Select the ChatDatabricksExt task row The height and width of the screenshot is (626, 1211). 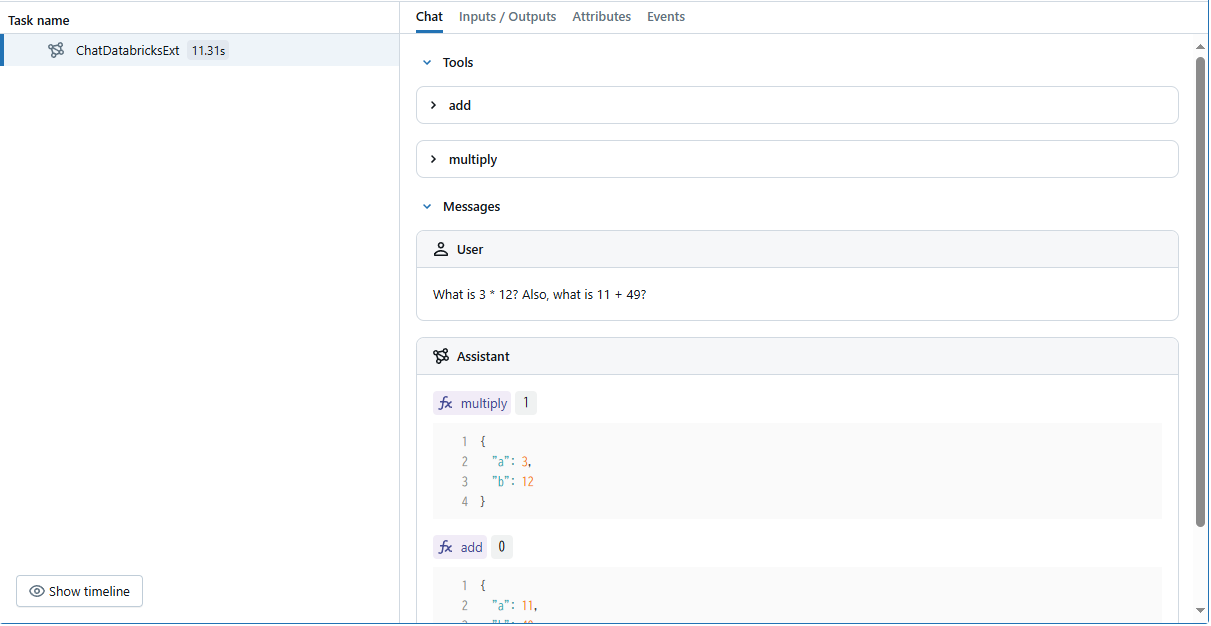[200, 50]
